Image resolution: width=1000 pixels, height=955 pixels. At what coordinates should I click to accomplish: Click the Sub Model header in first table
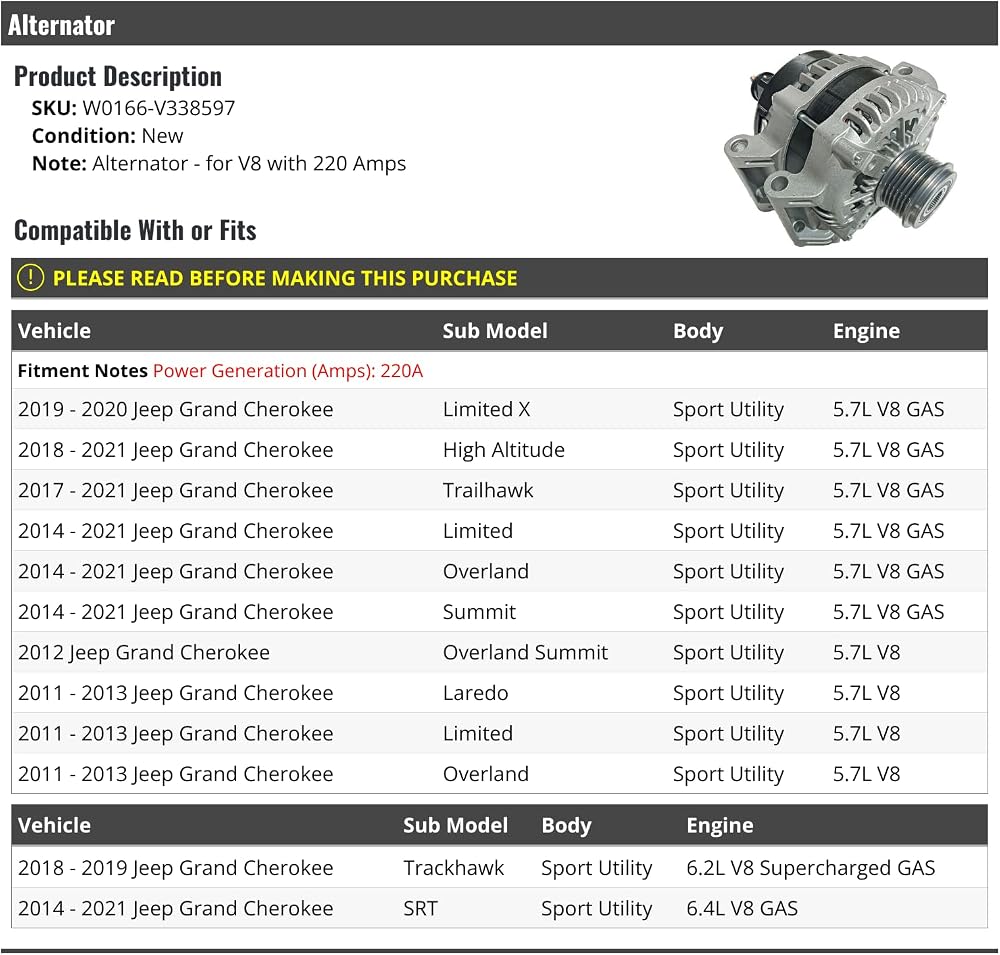pos(495,330)
